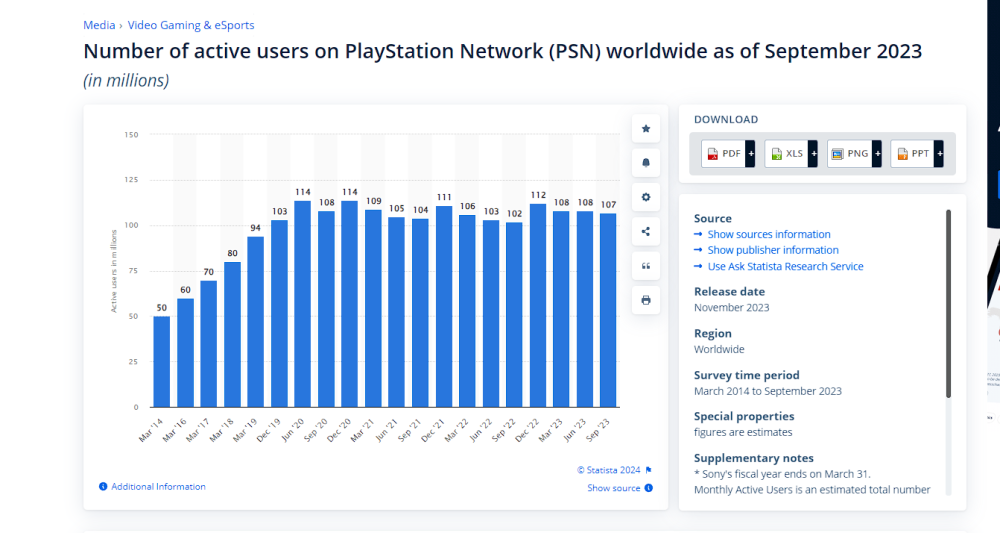Open Use Ask Statista Research Service
Image resolution: width=1000 pixels, height=533 pixels.
pos(785,266)
